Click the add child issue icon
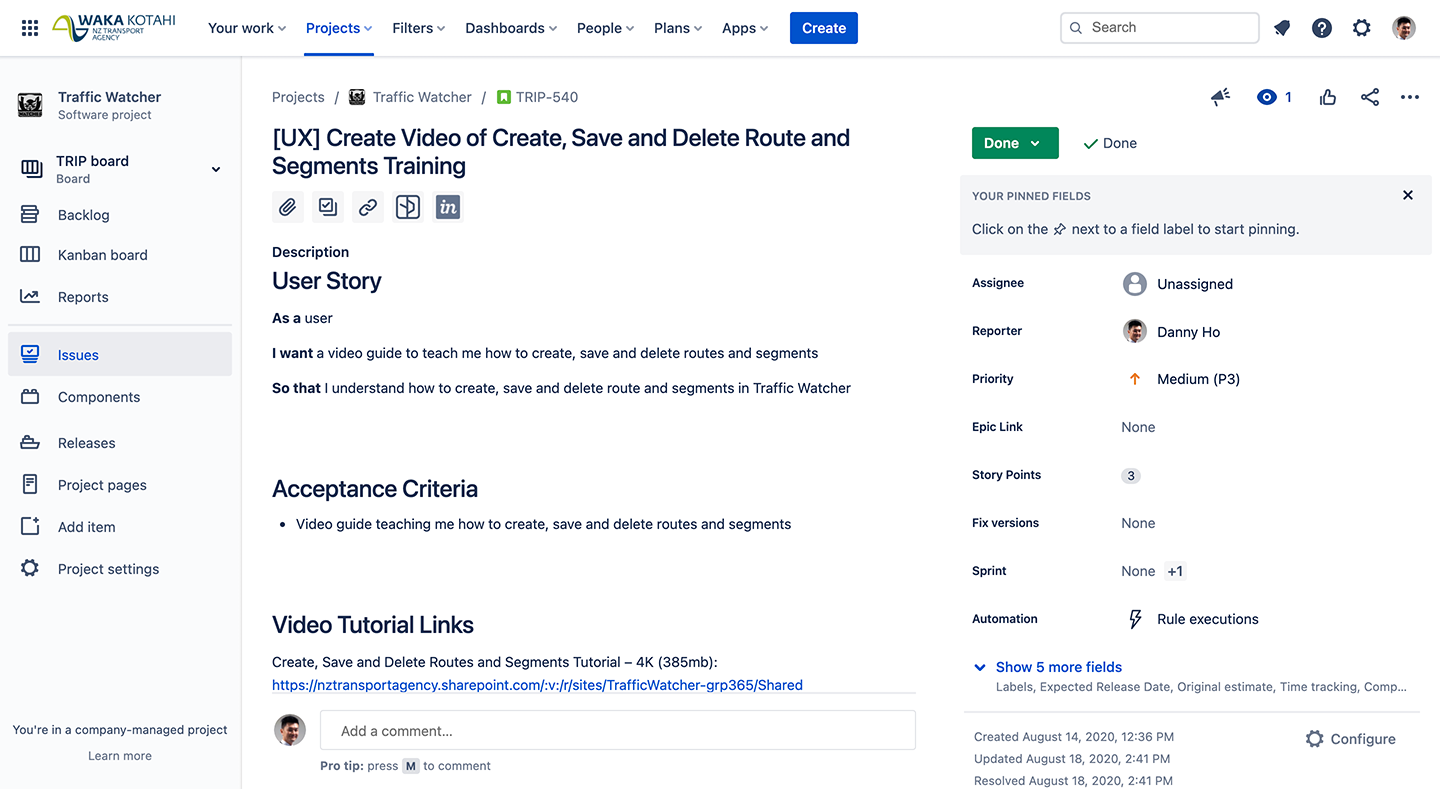This screenshot has height=789, width=1440. [x=328, y=207]
